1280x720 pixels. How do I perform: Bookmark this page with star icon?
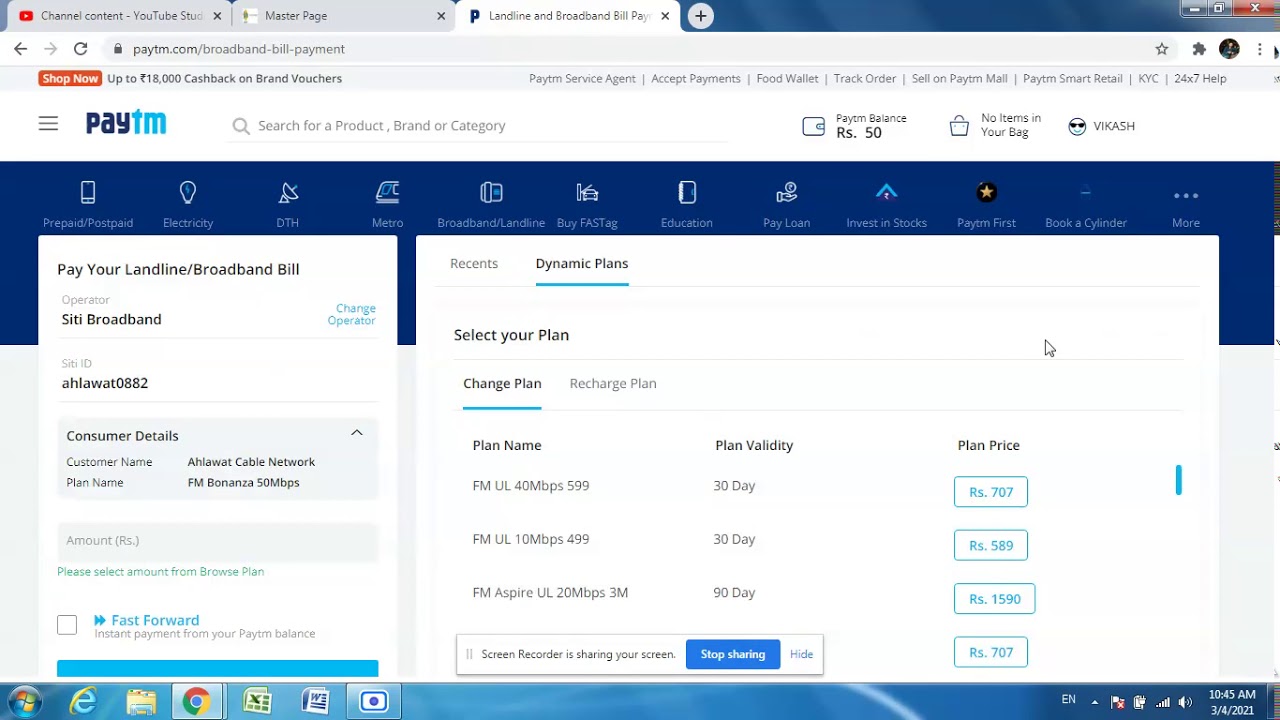pyautogui.click(x=1162, y=49)
